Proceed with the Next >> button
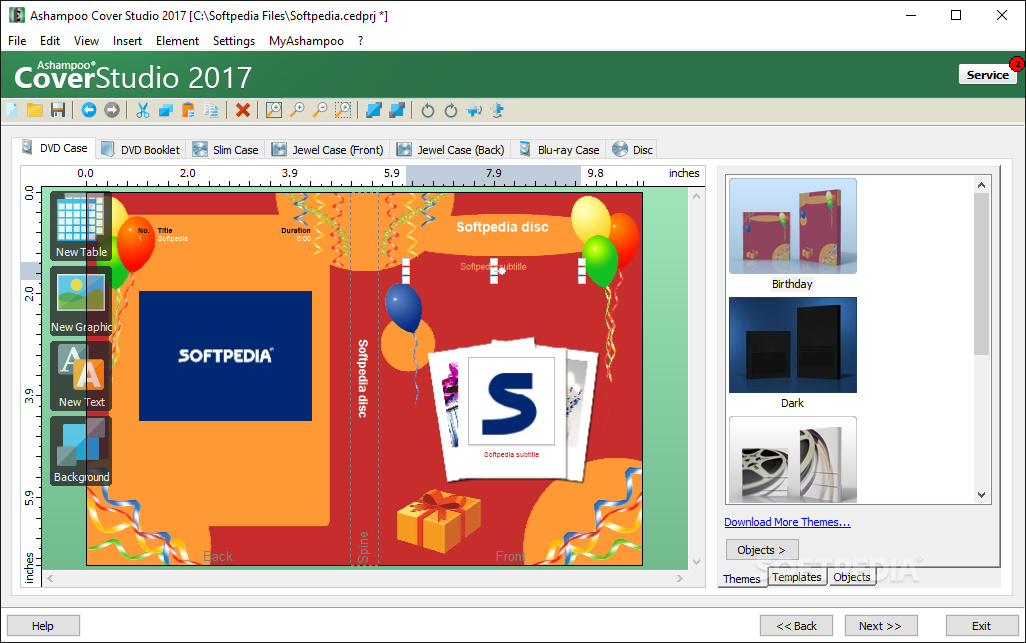The width and height of the screenshot is (1026, 643). (x=881, y=626)
